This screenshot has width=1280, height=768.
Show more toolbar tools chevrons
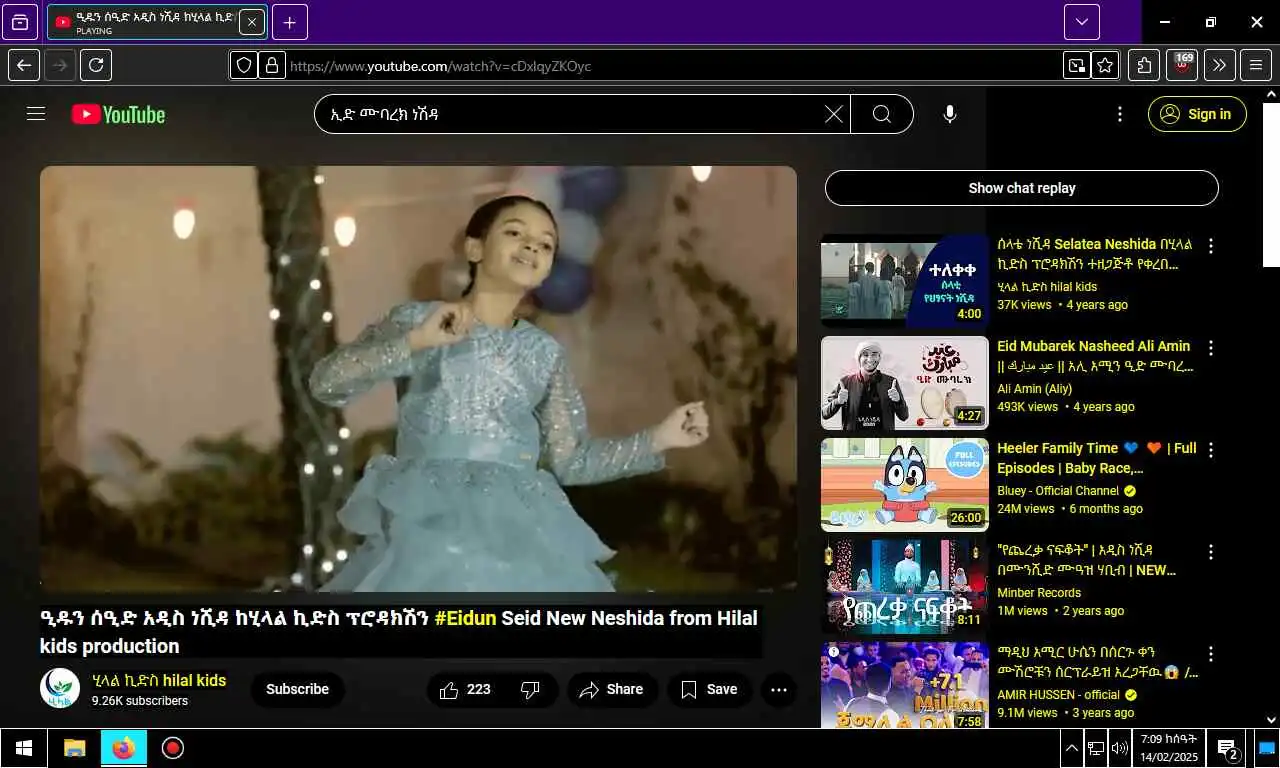coord(1219,66)
